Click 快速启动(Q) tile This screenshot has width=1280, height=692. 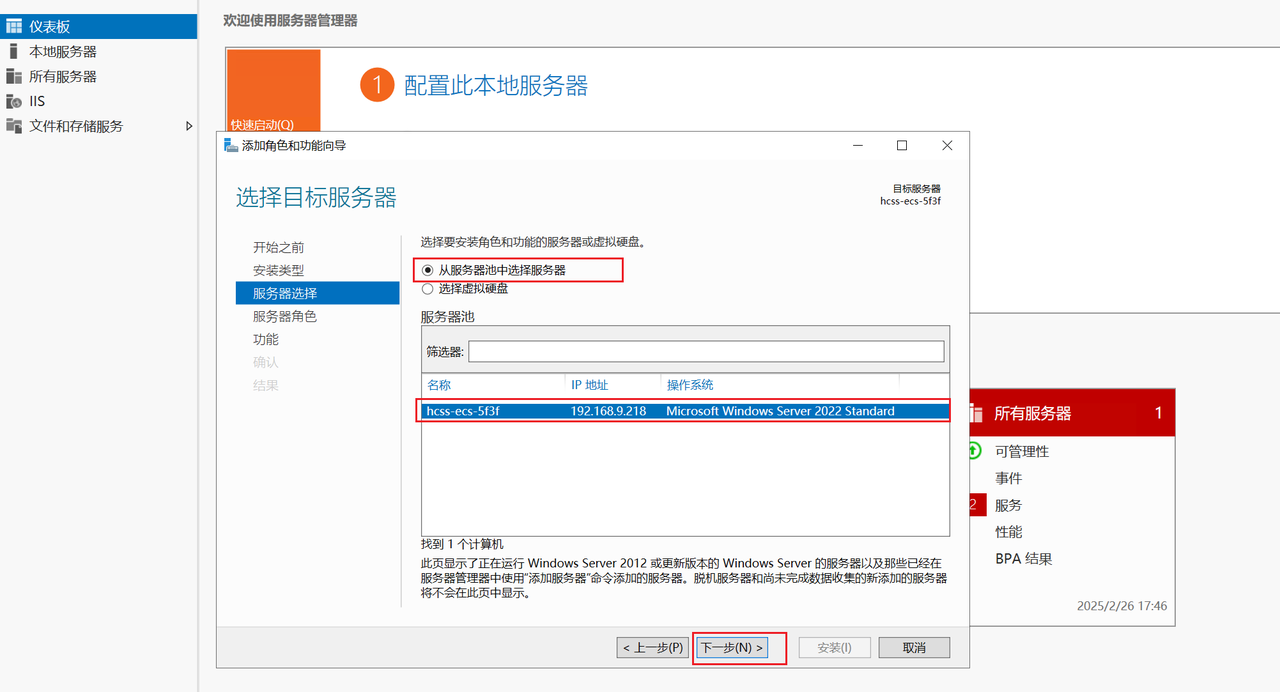tap(273, 90)
